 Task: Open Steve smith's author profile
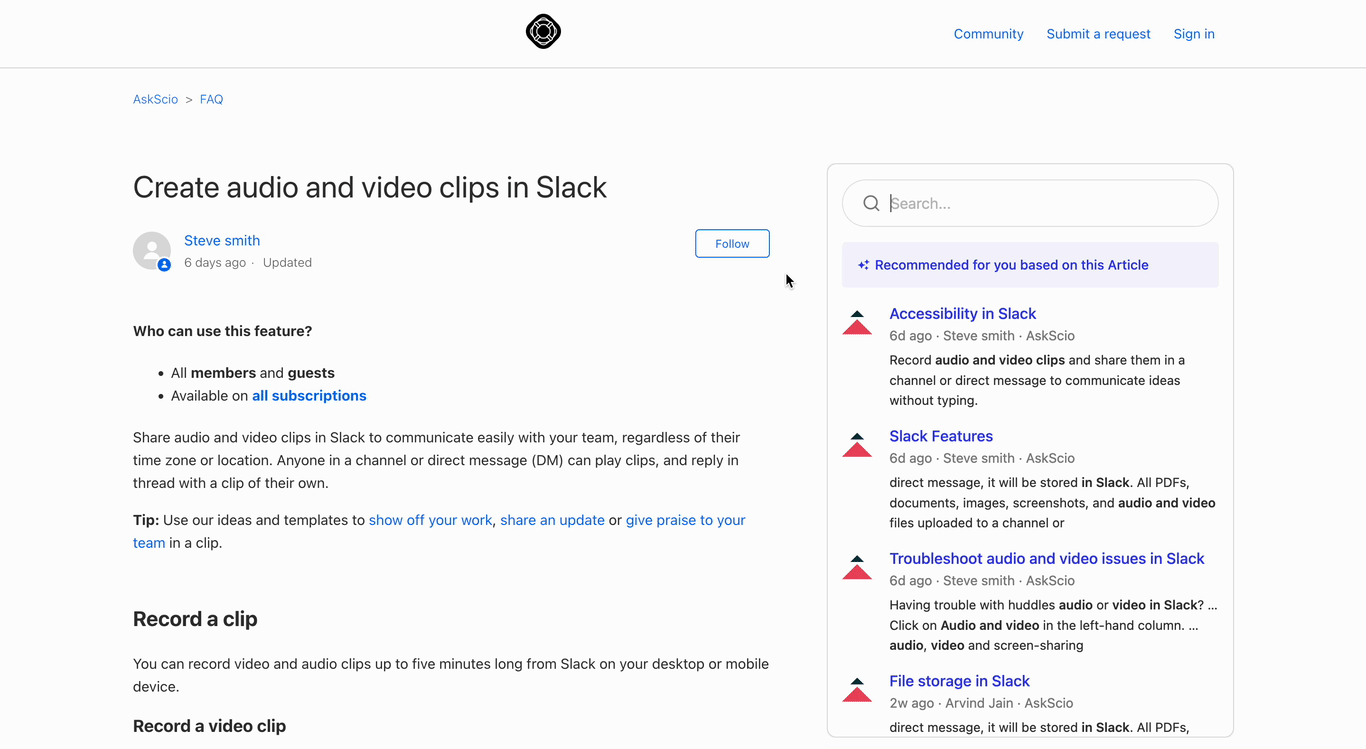(x=221, y=240)
